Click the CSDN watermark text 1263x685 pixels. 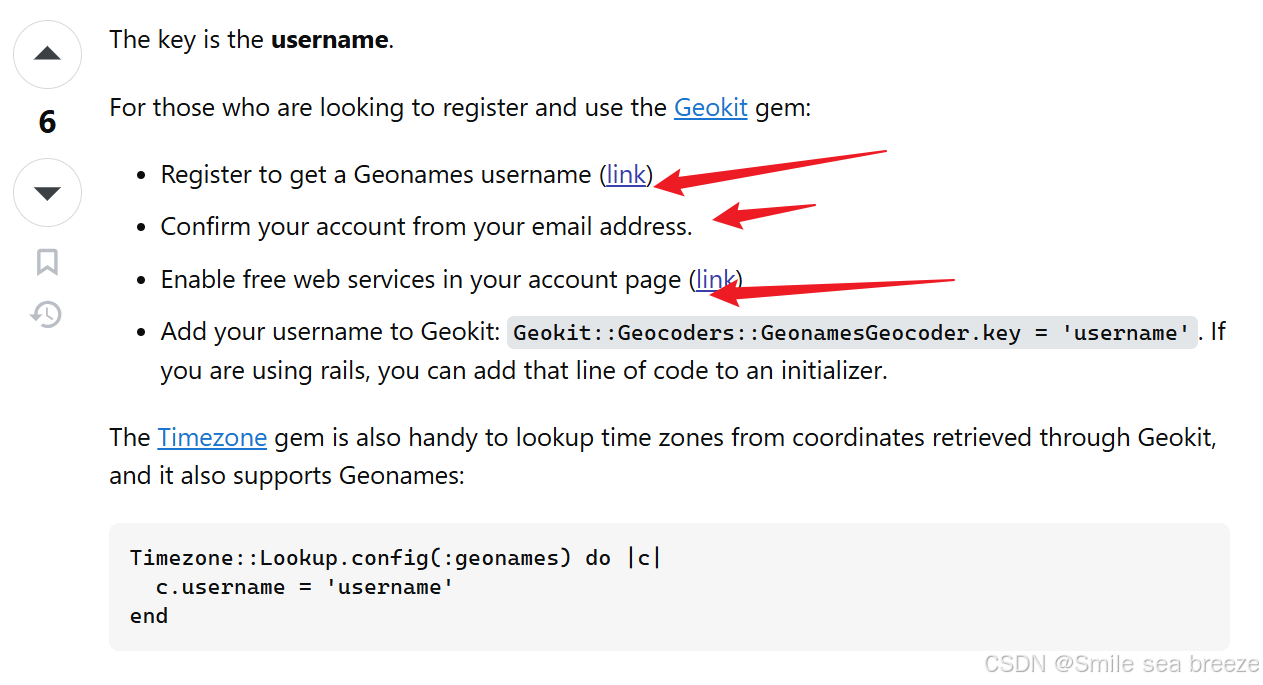pyautogui.click(x=1120, y=663)
